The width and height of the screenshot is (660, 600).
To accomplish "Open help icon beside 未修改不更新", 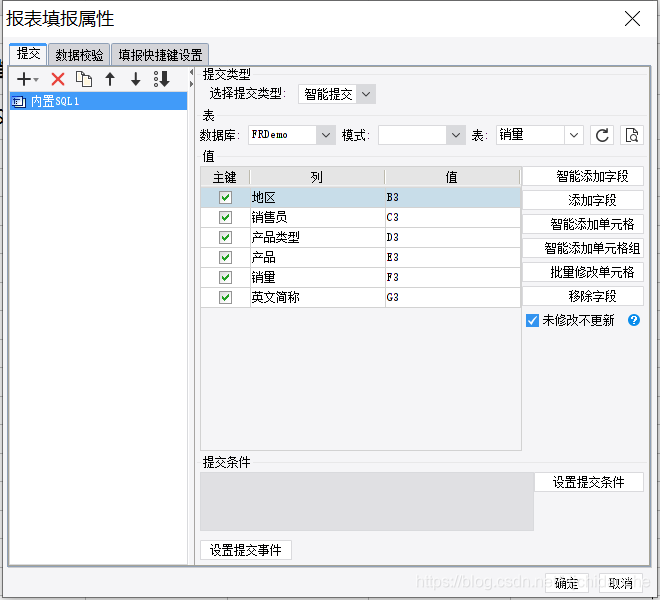I will (633, 320).
